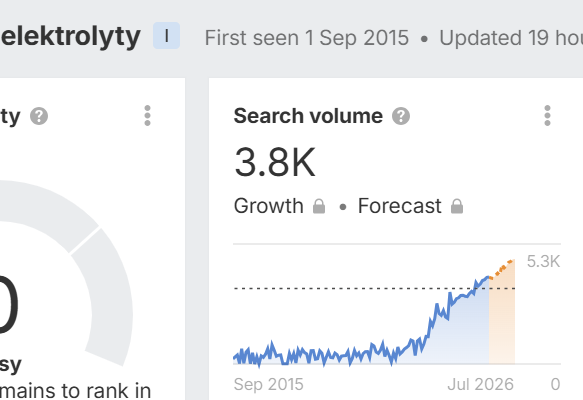Click the orange forecast area in chart
The width and height of the screenshot is (583, 400).
click(502, 320)
